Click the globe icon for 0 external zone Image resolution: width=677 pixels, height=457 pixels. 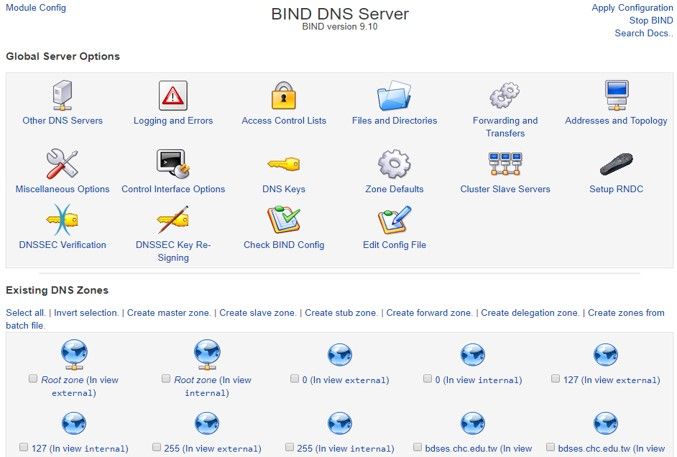(x=340, y=355)
